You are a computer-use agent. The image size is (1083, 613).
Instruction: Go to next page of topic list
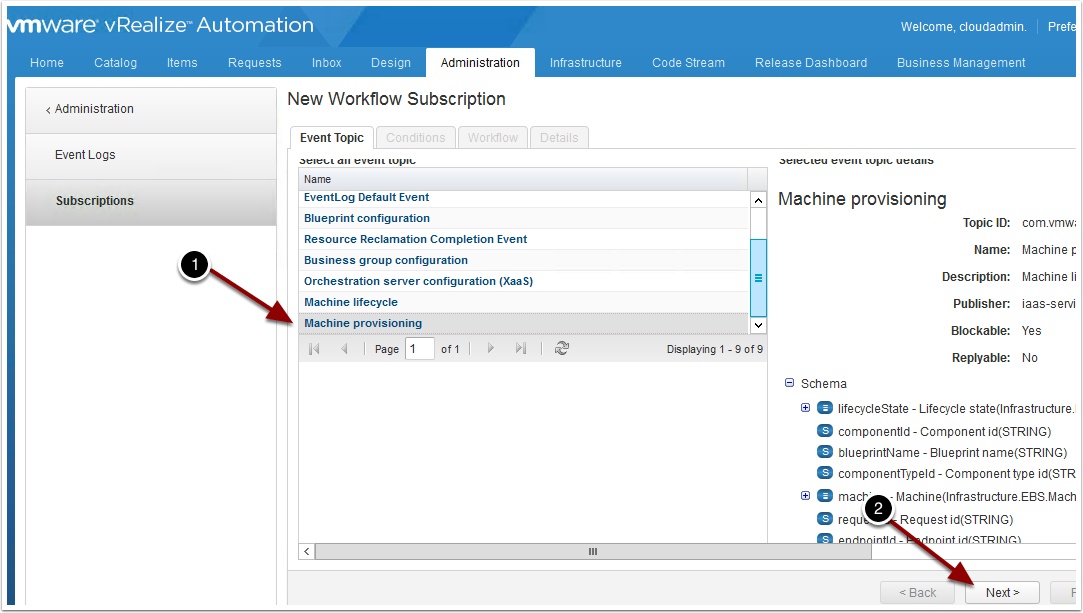[x=490, y=349]
